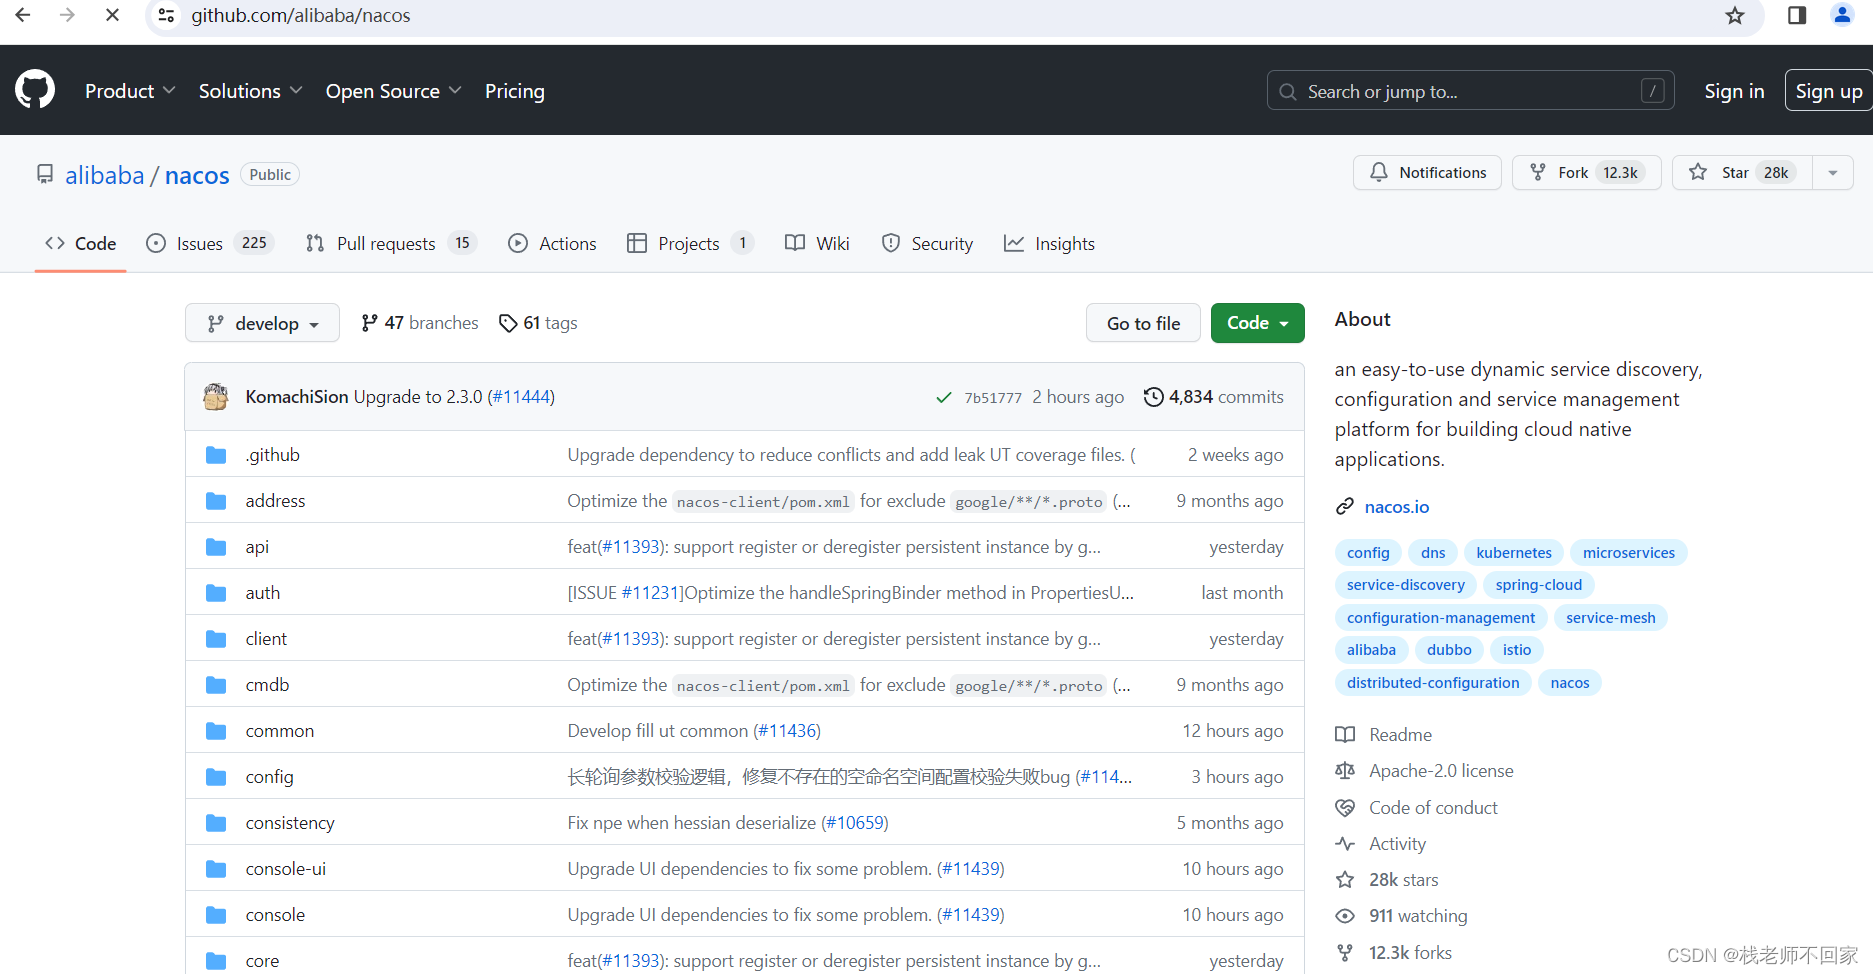
Task: Open the Wiki tab
Action: point(817,243)
